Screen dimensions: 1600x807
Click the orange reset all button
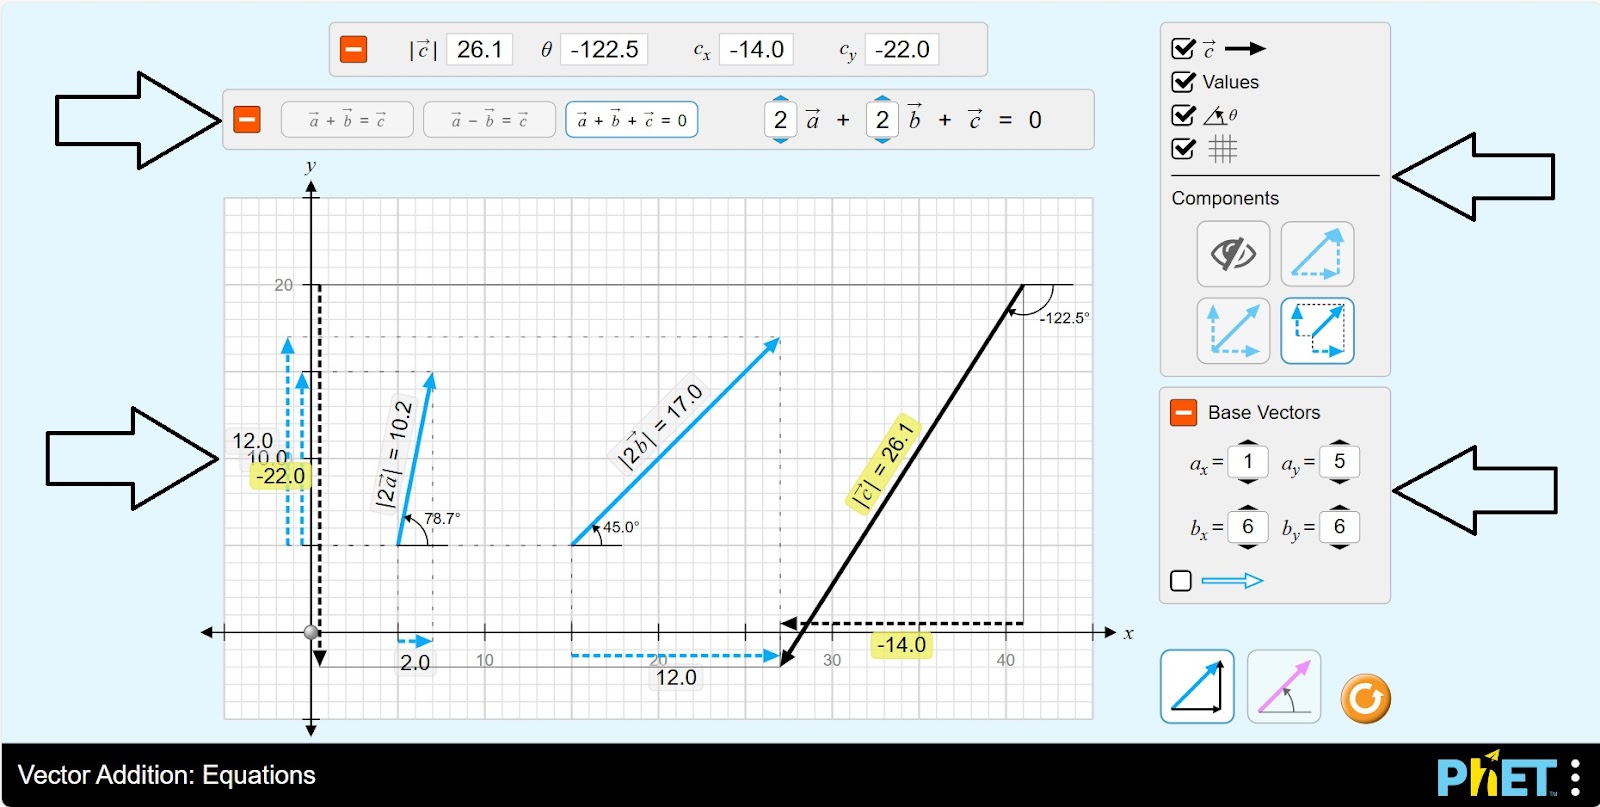[x=1365, y=698]
